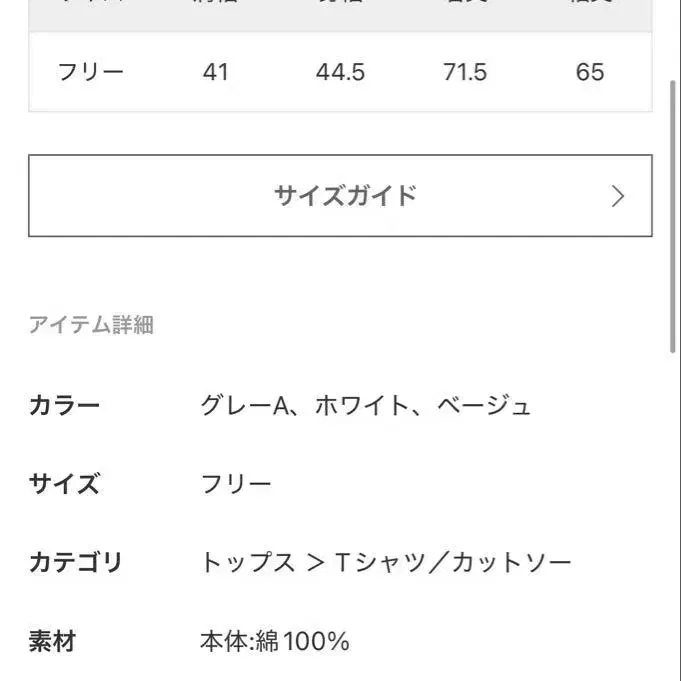The width and height of the screenshot is (681, 681).
Task: Click the ベージュ color name
Action: (x=490, y=406)
